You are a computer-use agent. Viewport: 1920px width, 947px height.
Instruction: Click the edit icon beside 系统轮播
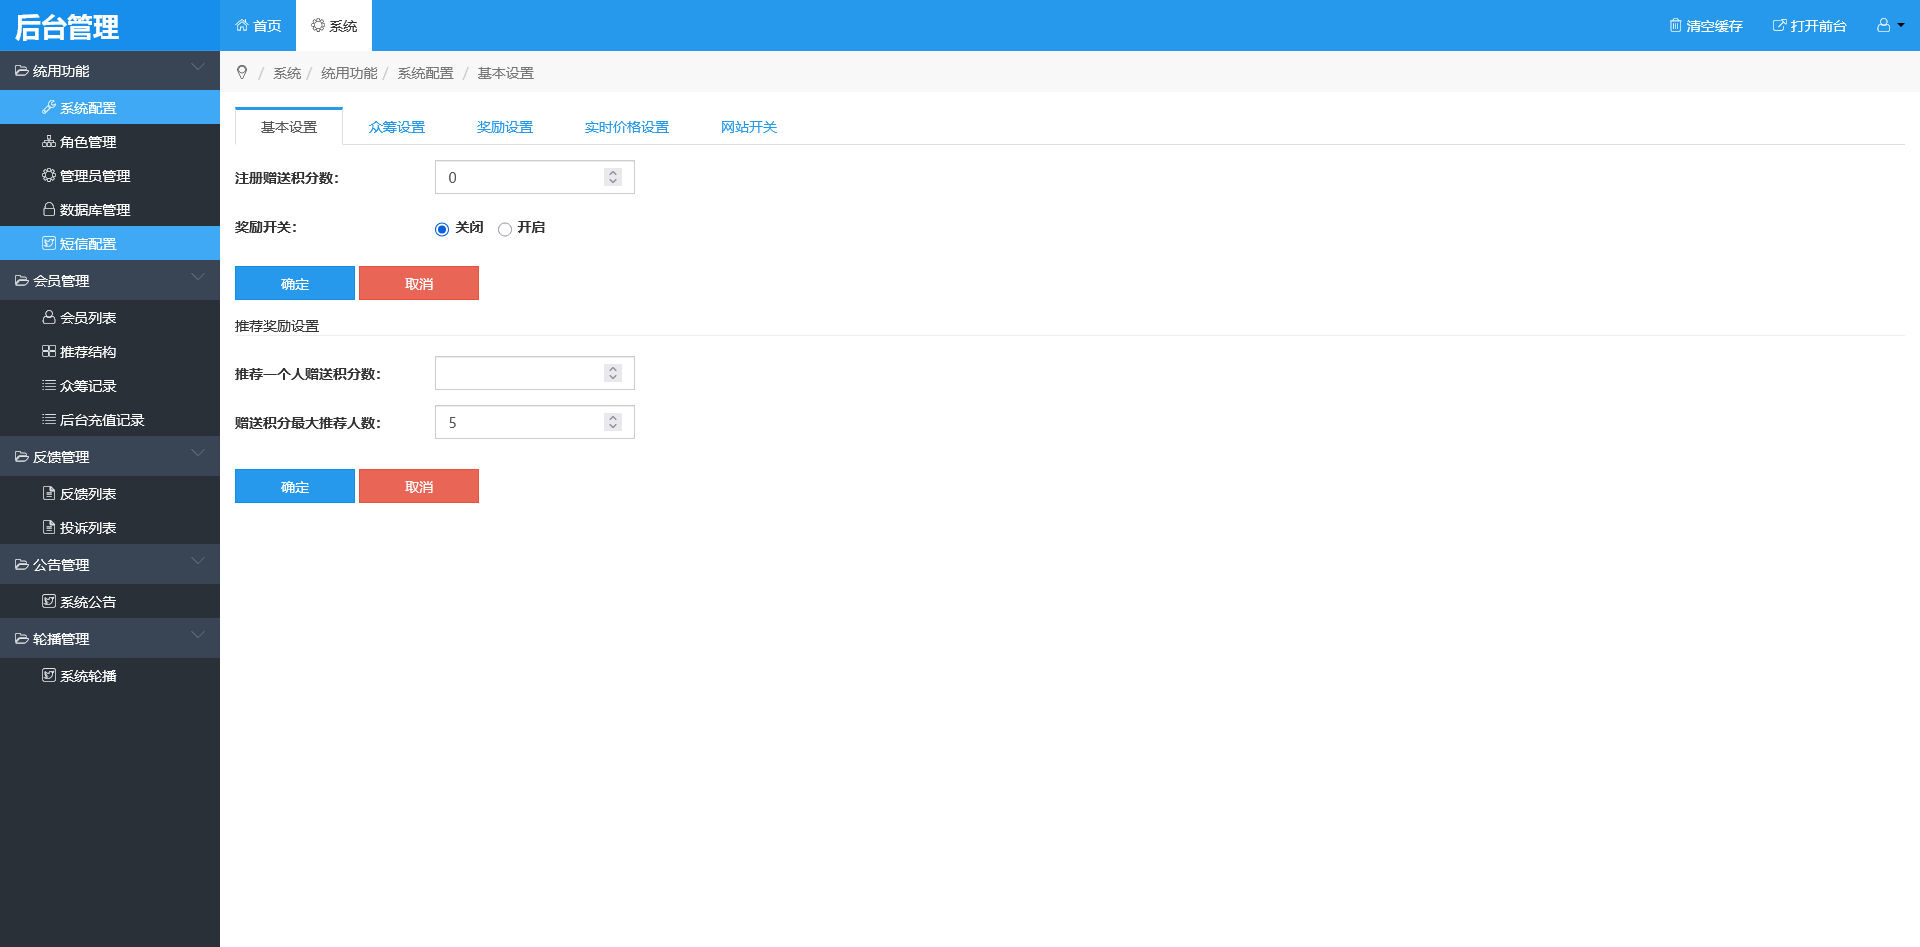pyautogui.click(x=49, y=675)
